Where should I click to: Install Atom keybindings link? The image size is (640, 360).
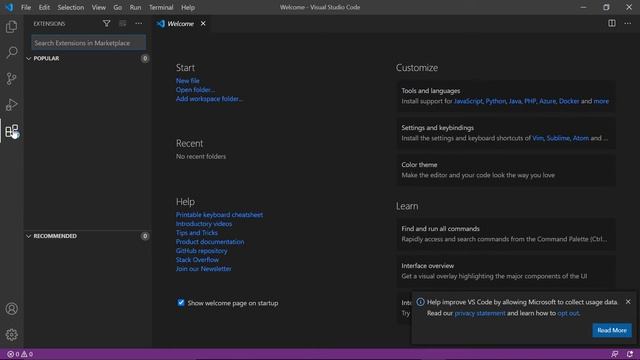click(x=580, y=138)
